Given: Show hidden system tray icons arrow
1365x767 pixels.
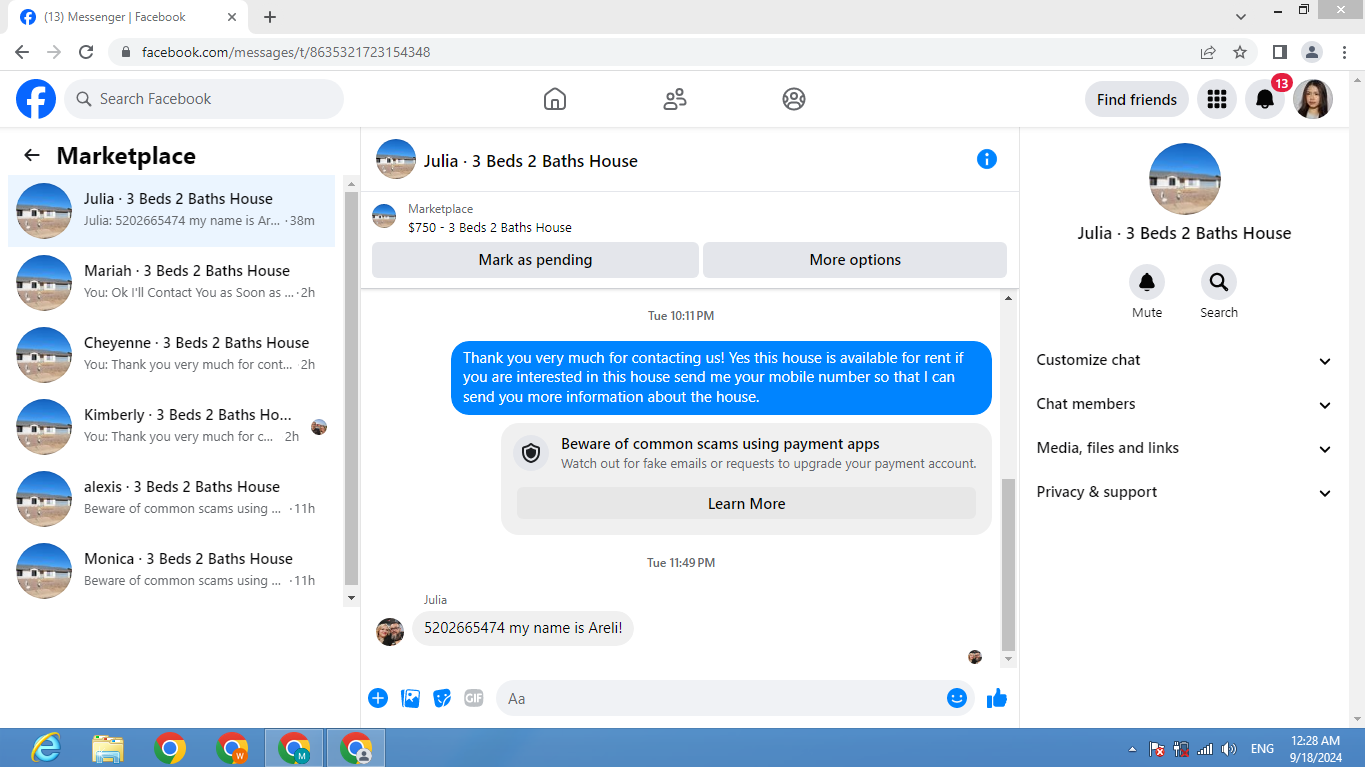Looking at the screenshot, I should tap(1132, 749).
